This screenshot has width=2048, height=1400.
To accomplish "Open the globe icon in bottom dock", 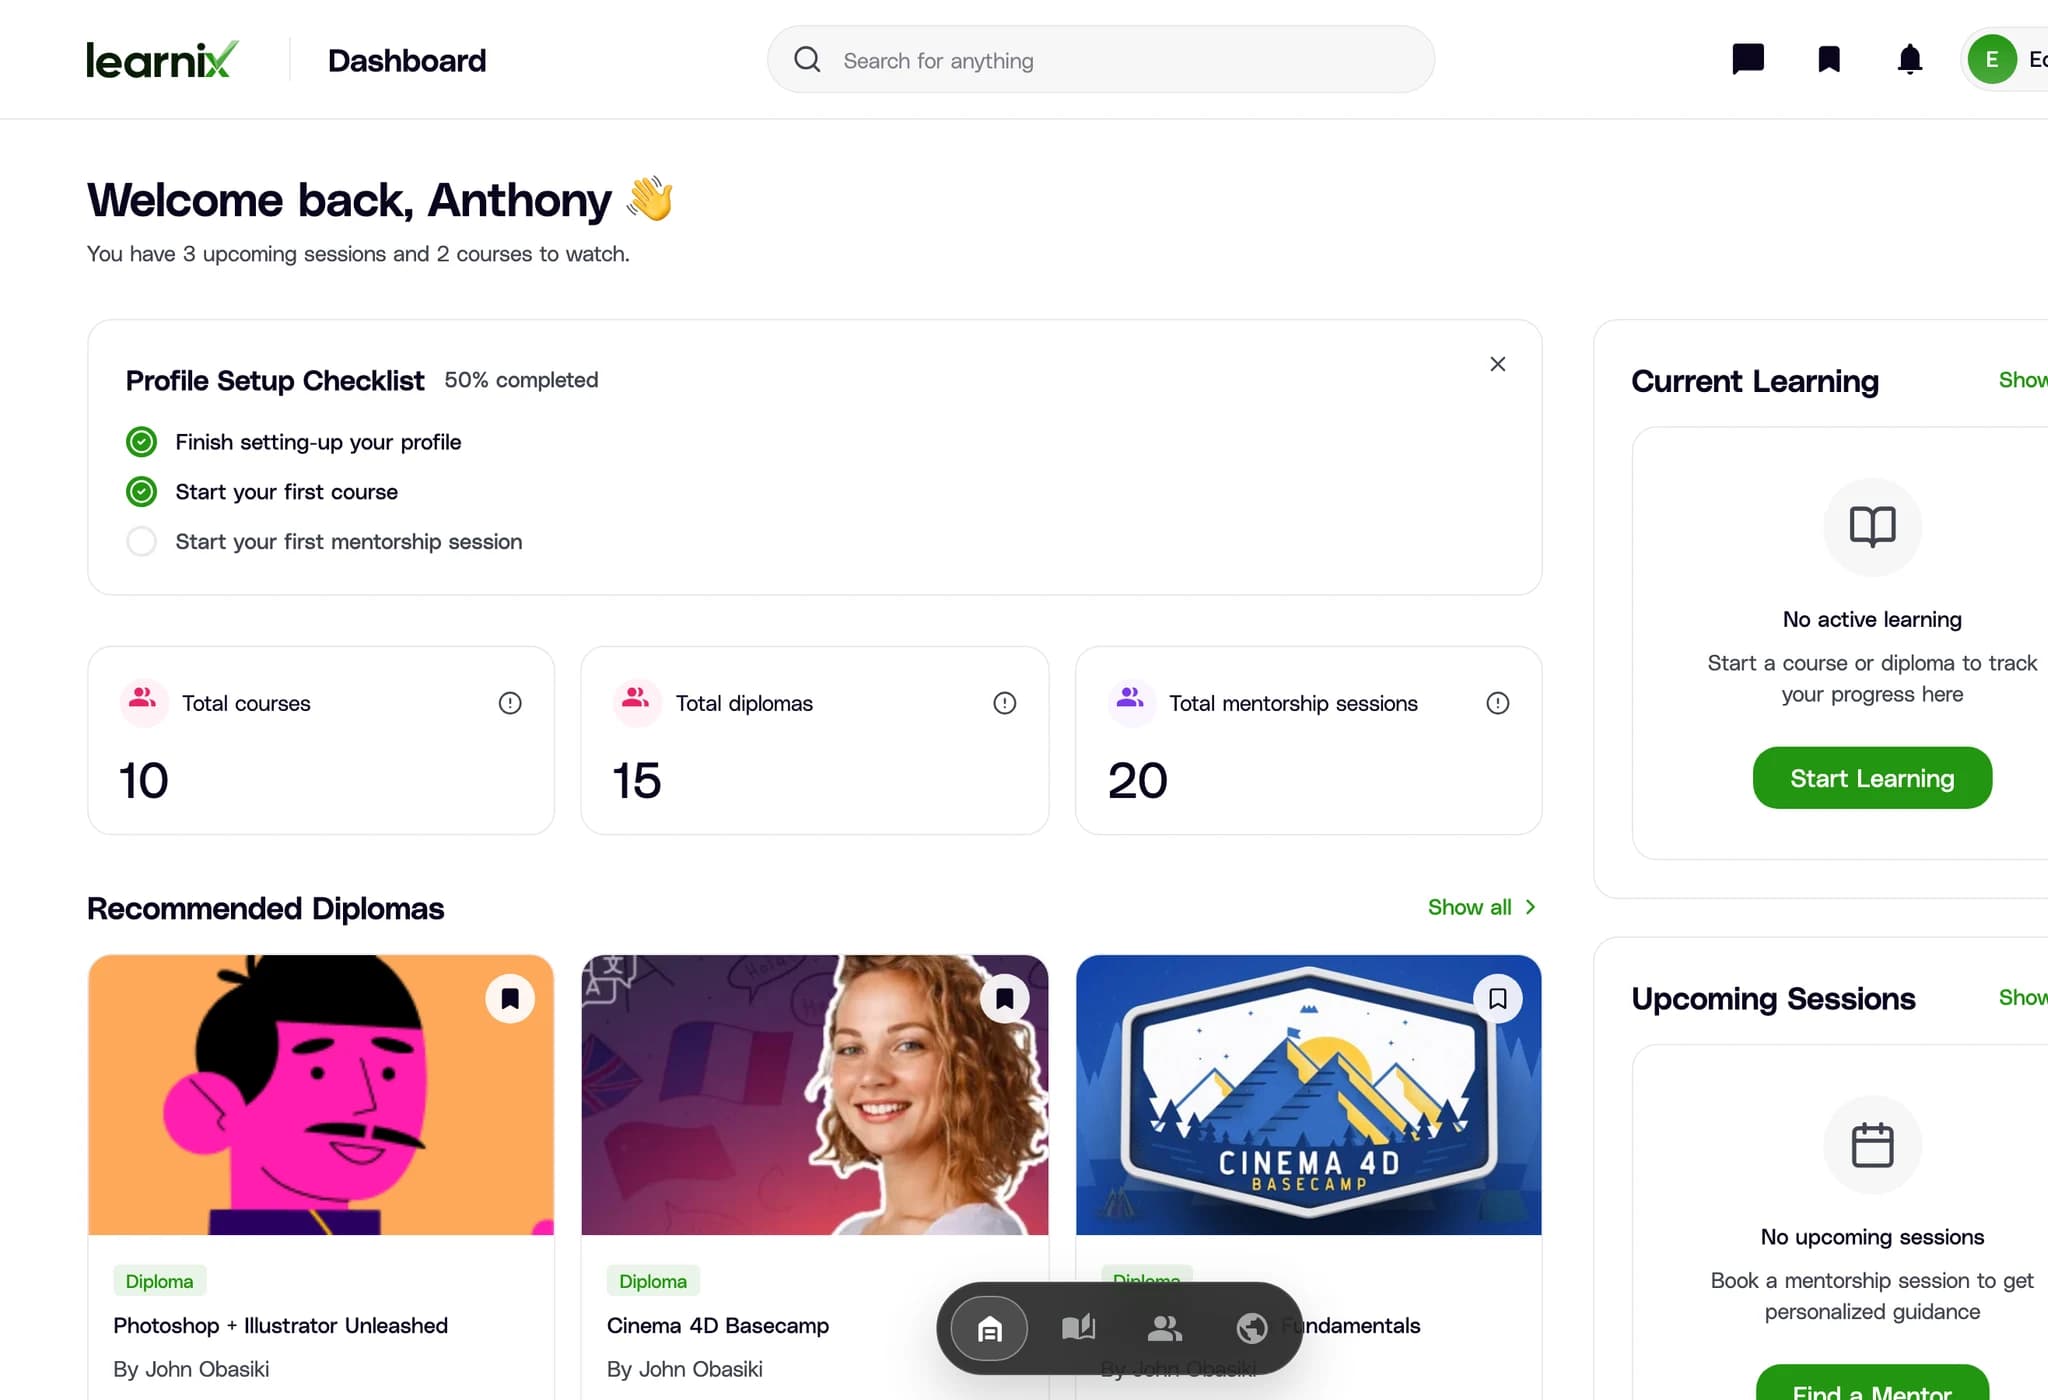I will tap(1252, 1328).
